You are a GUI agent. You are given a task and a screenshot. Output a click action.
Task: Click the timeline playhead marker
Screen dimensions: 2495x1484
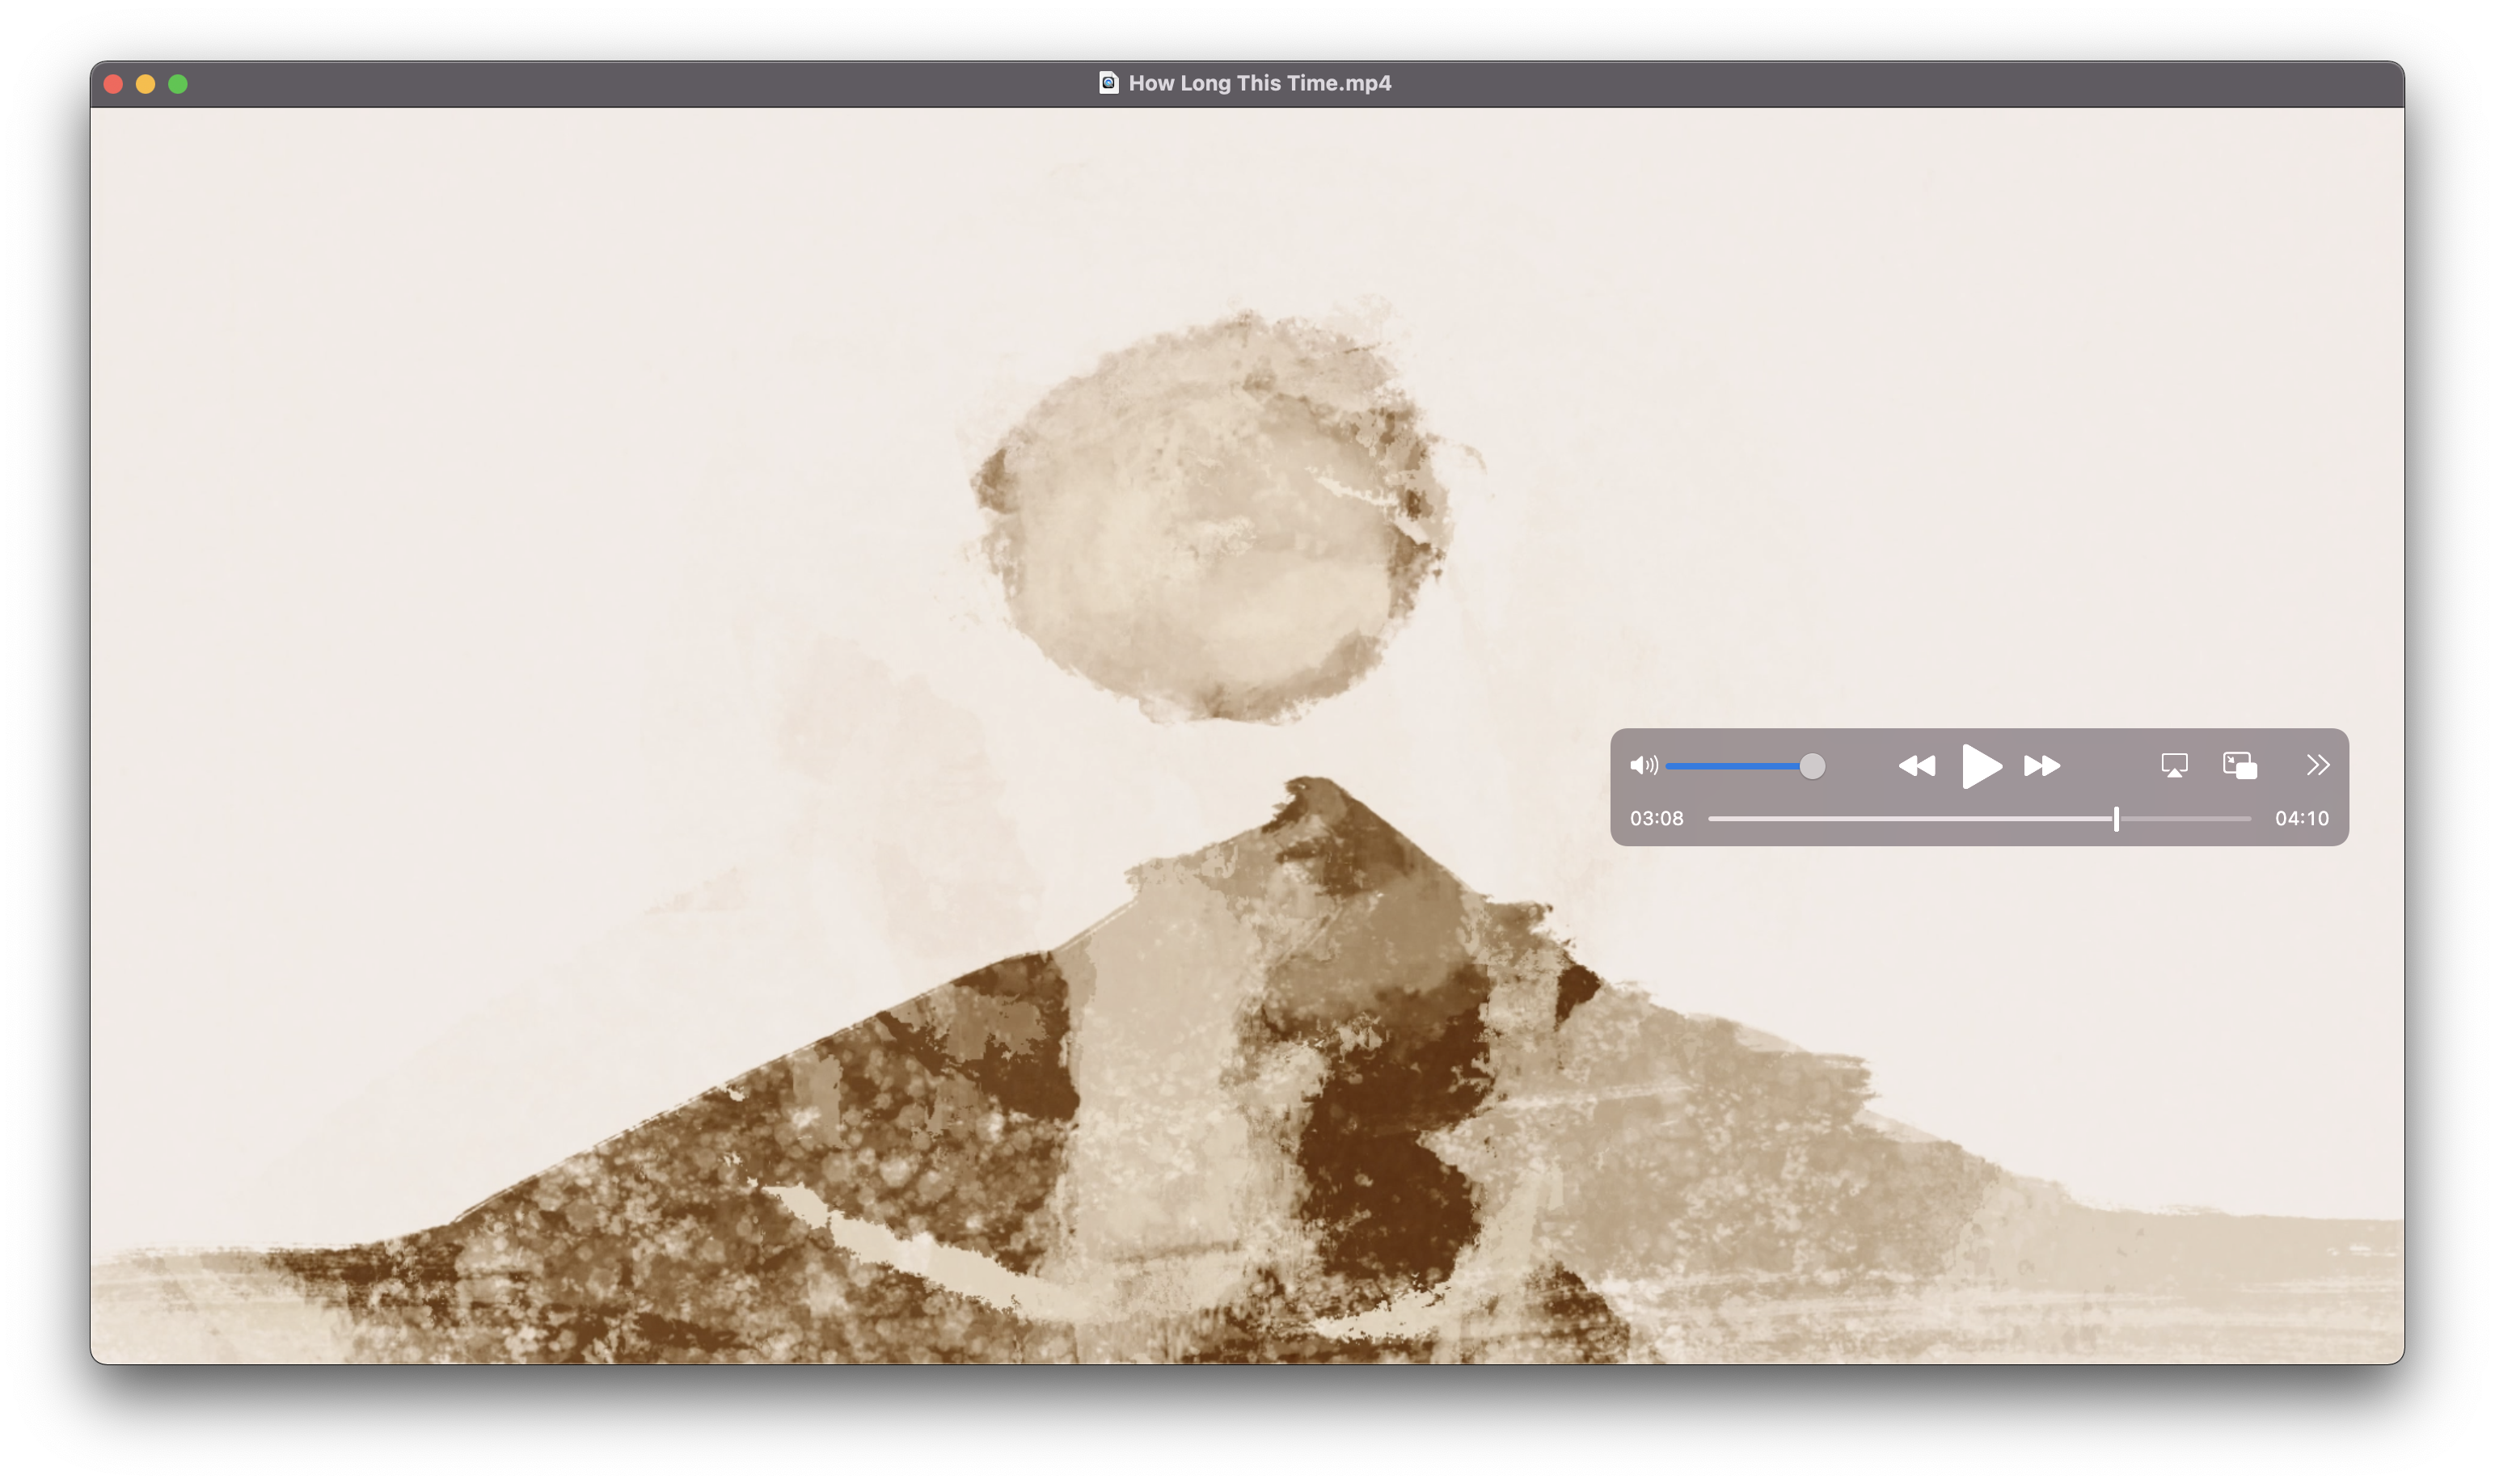click(x=2116, y=819)
